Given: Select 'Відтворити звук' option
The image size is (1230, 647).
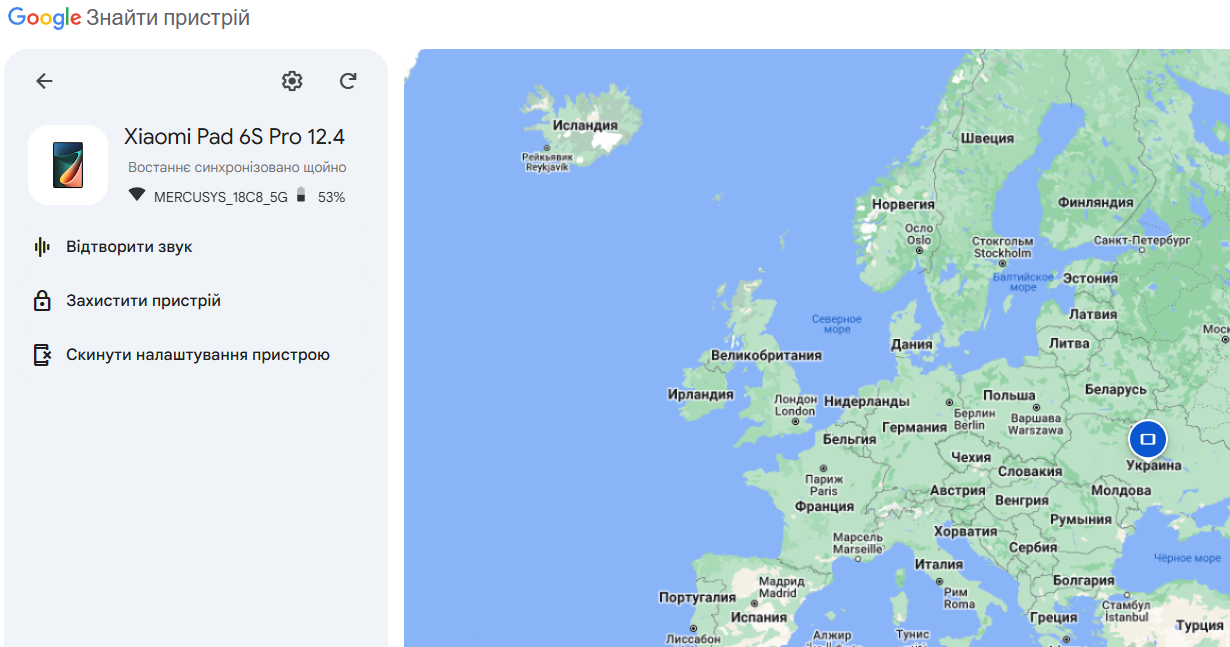Looking at the screenshot, I should [129, 247].
